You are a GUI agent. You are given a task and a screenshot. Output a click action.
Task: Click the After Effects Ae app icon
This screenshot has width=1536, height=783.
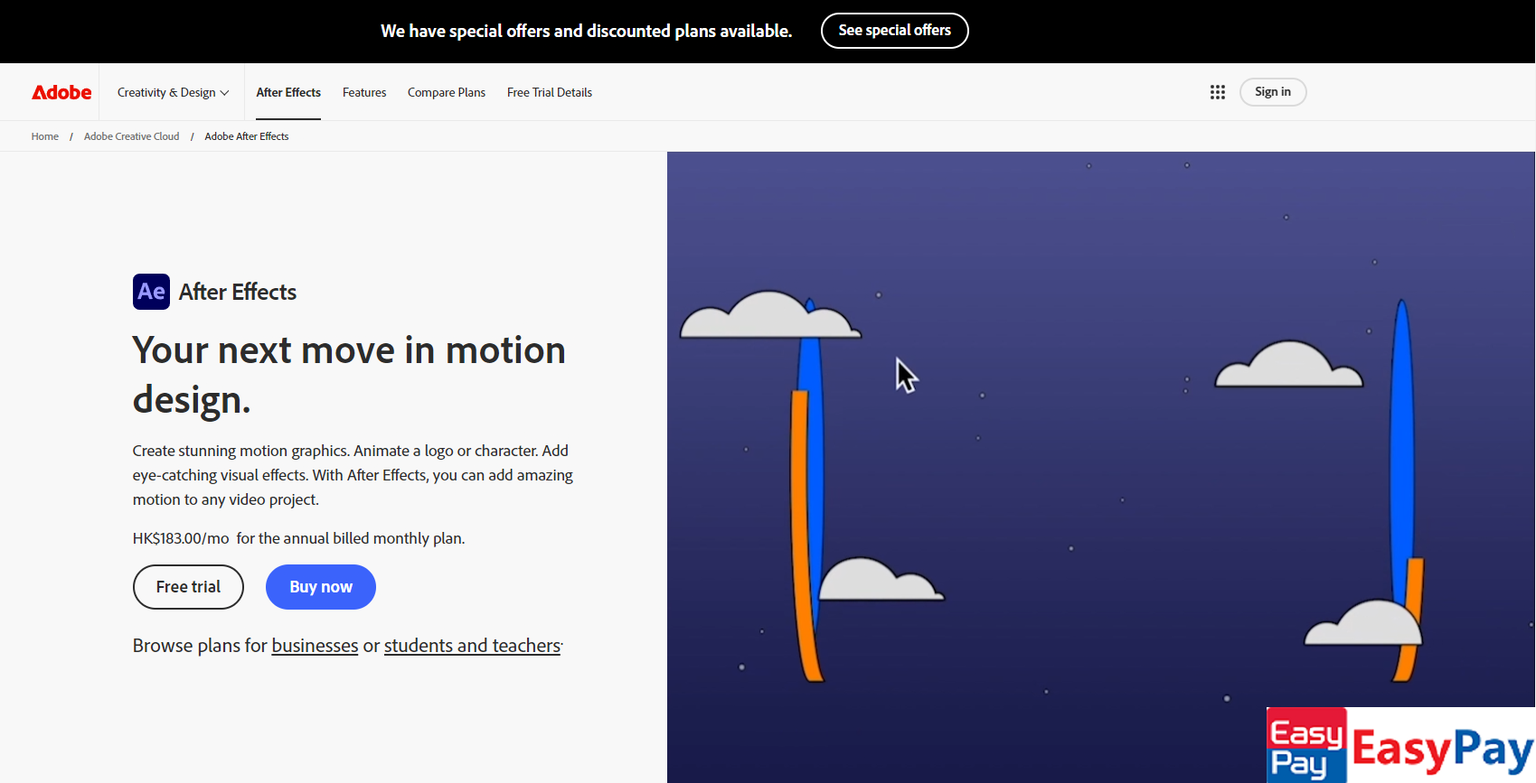[151, 291]
